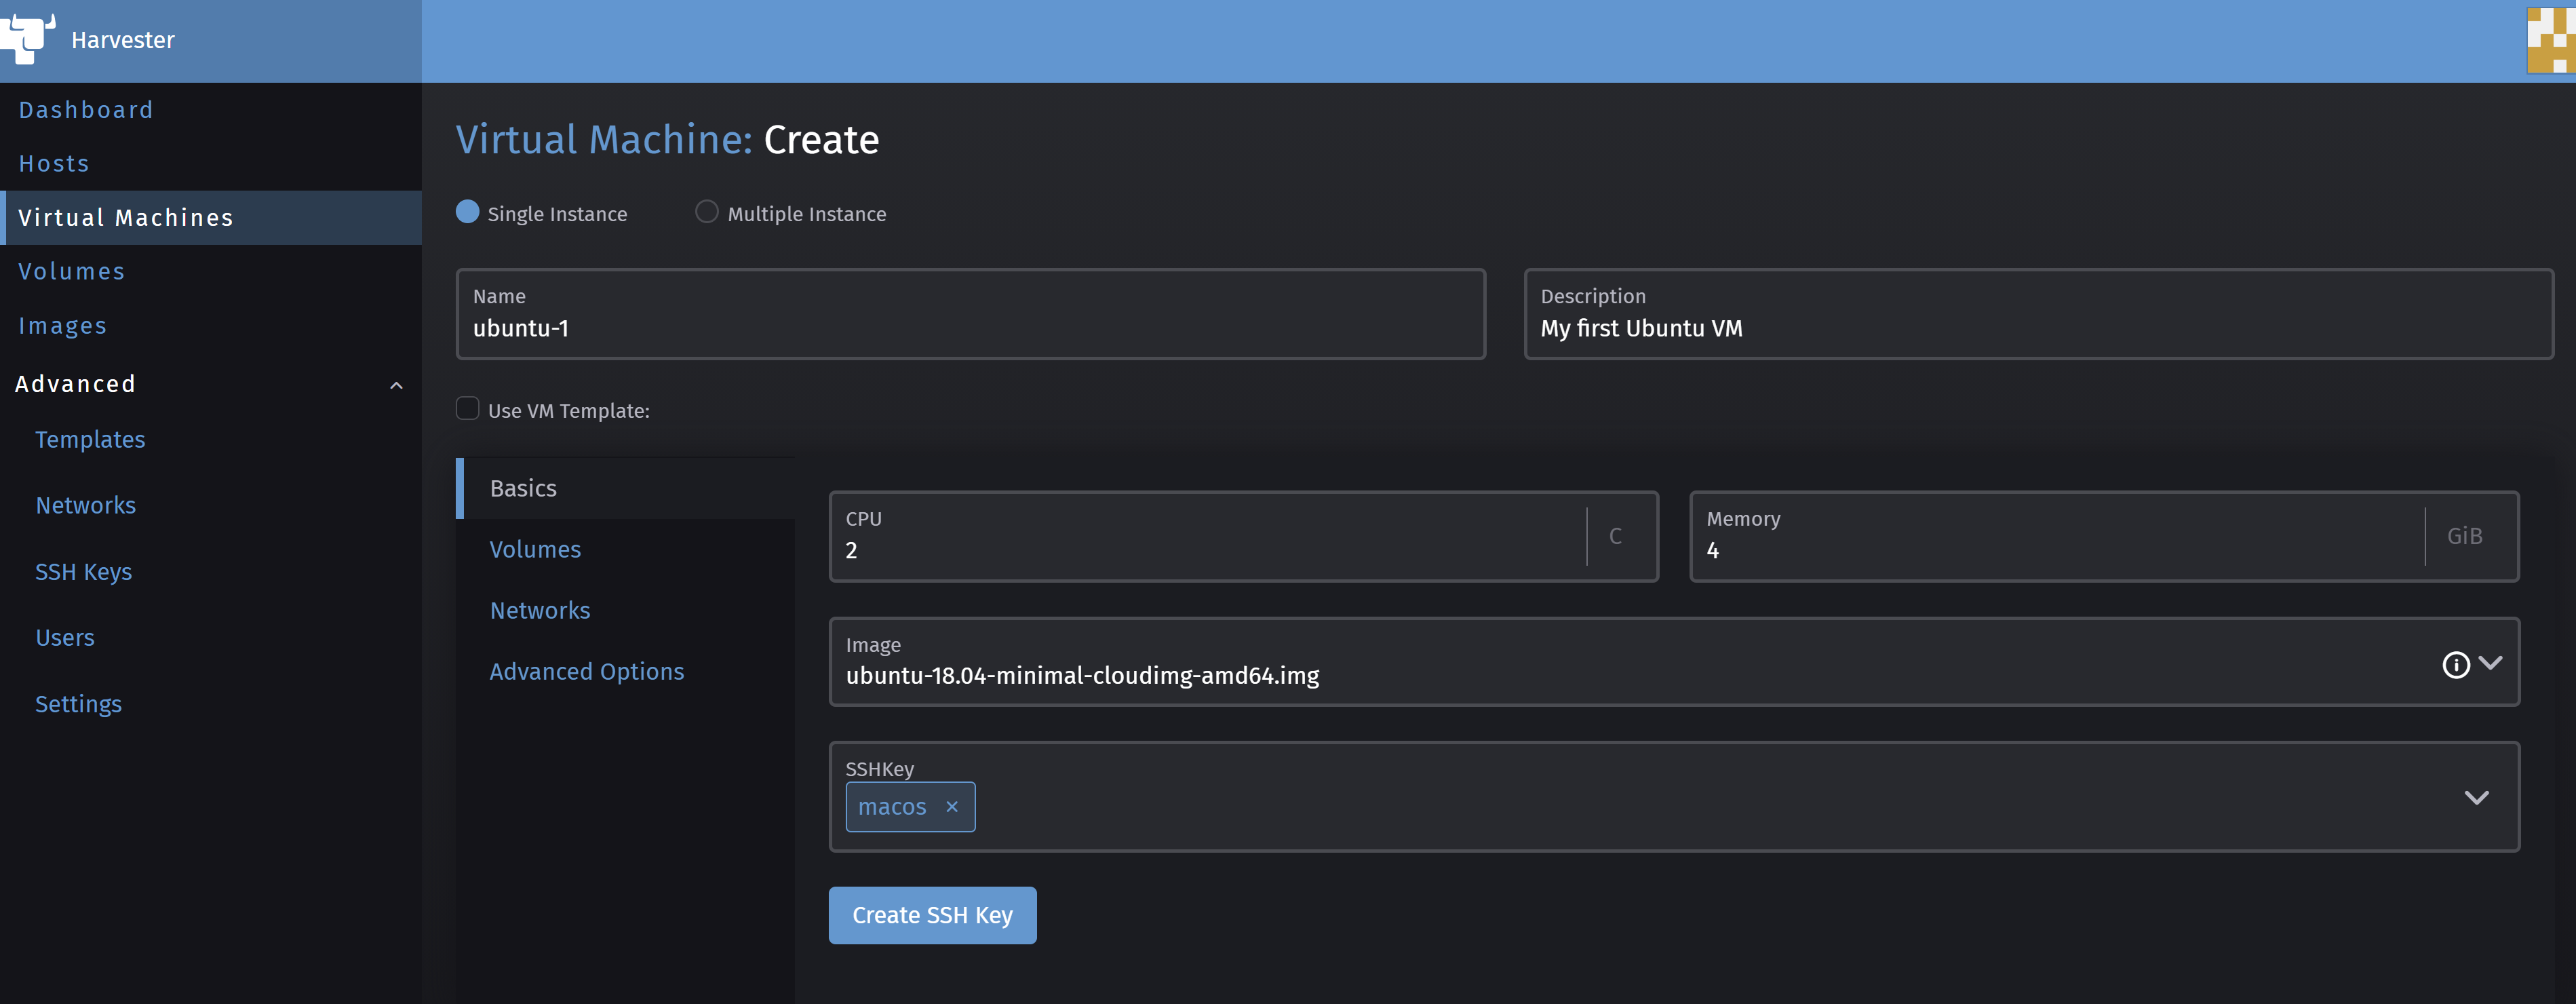
Task: Open the SSHKey dropdown arrow
Action: (x=2476, y=797)
